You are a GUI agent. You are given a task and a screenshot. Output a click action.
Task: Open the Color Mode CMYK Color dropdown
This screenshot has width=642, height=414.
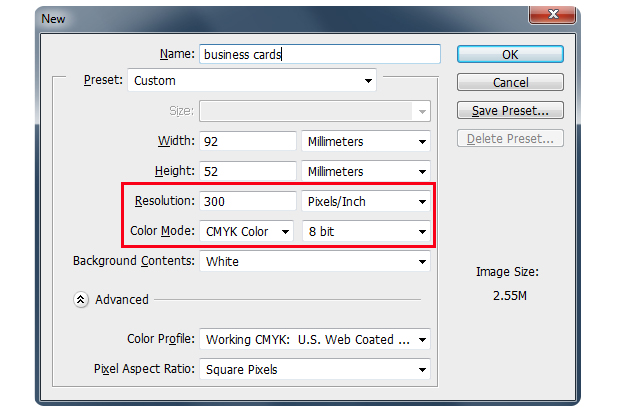click(246, 231)
